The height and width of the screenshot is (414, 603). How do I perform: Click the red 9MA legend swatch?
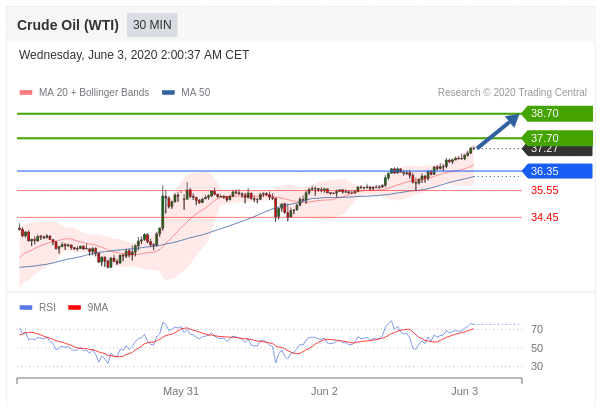click(75, 308)
